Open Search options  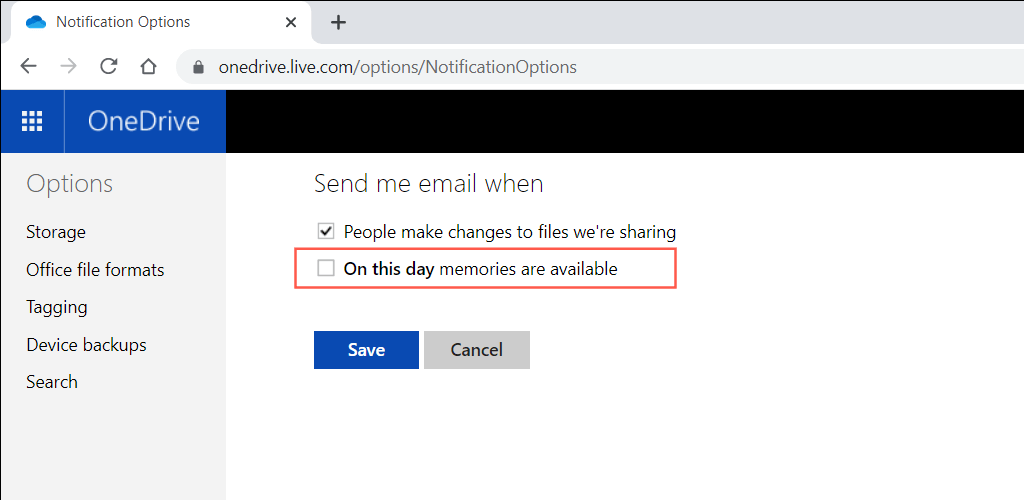pyautogui.click(x=52, y=382)
